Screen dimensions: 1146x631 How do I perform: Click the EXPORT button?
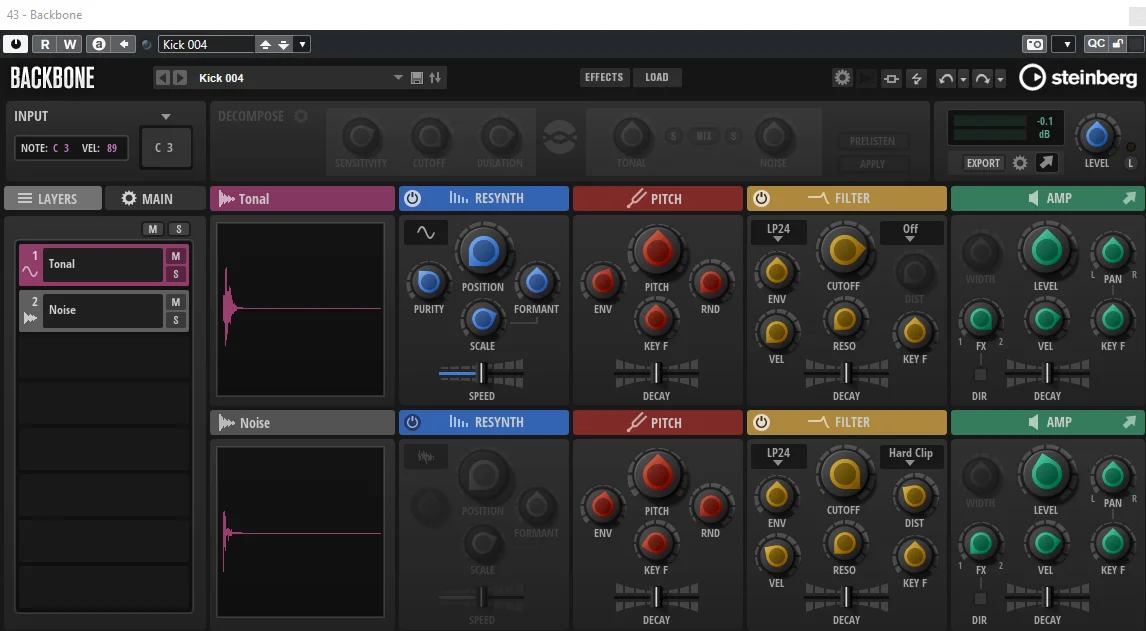(x=983, y=163)
